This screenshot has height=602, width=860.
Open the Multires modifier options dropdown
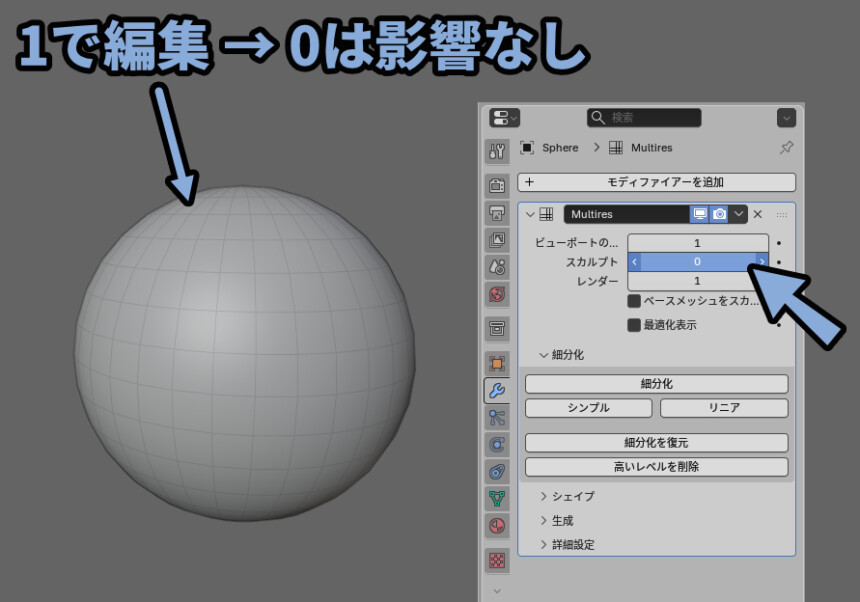click(x=739, y=214)
